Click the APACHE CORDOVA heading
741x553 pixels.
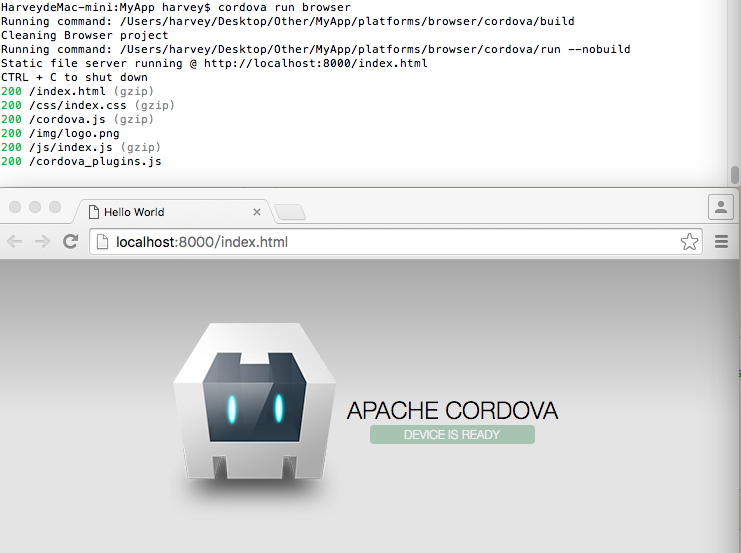pyautogui.click(x=452, y=410)
